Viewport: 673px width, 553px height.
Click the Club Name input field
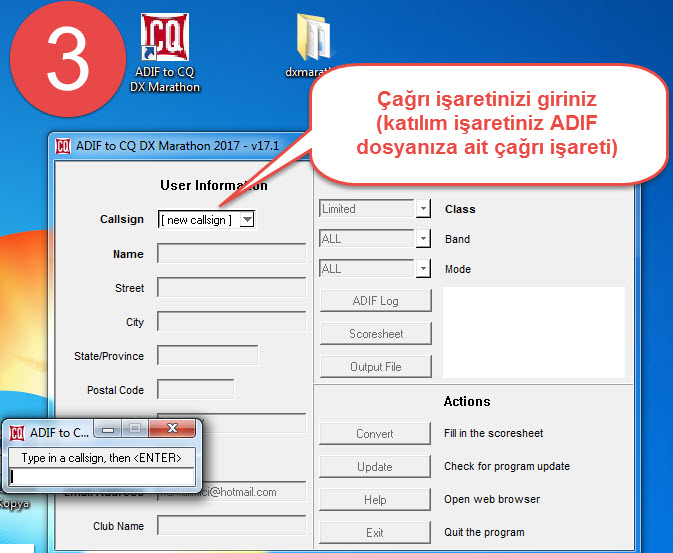tap(231, 525)
